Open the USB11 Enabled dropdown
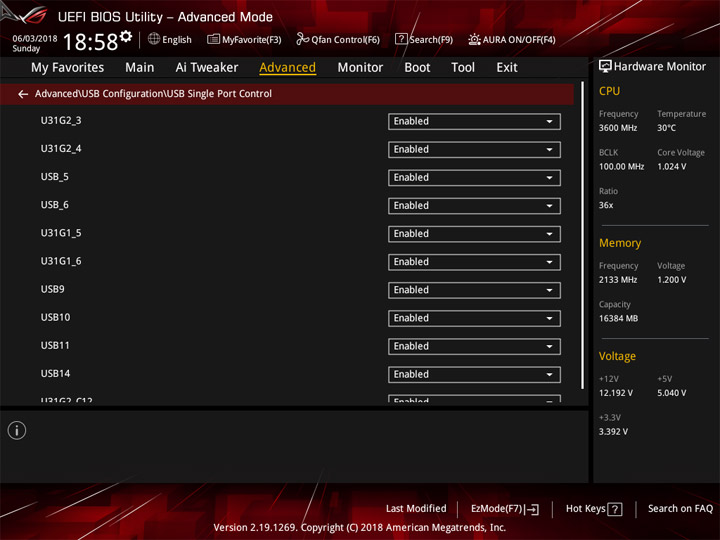720x540 pixels. 474,346
